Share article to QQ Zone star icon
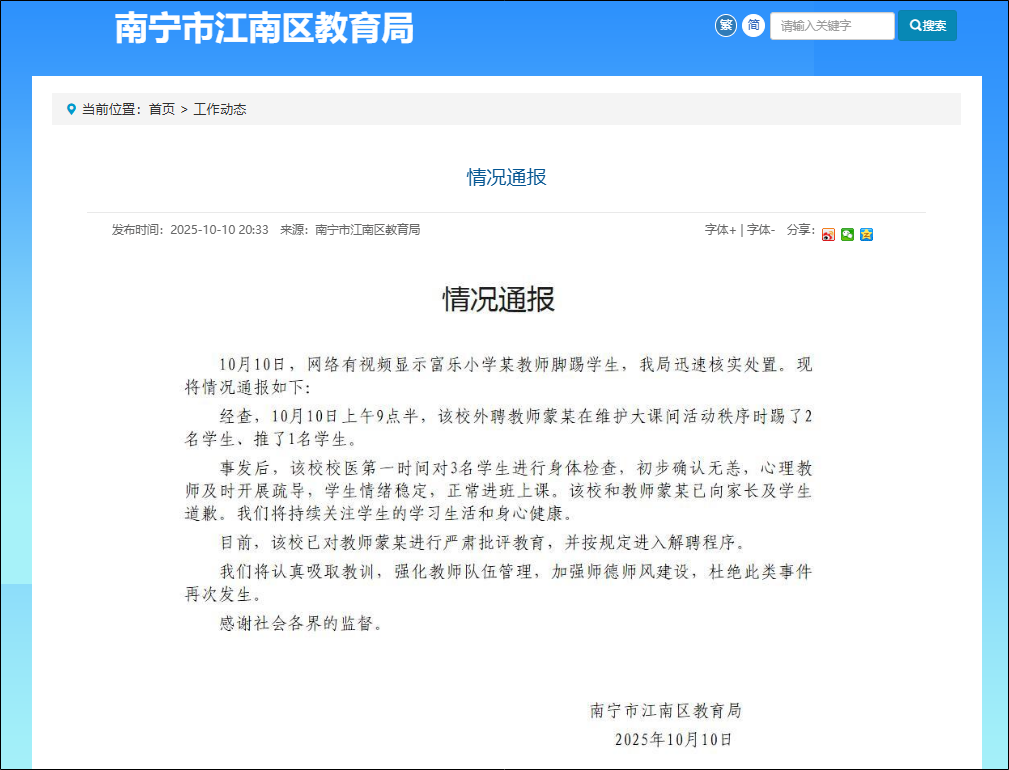The image size is (1009, 770). 867,235
